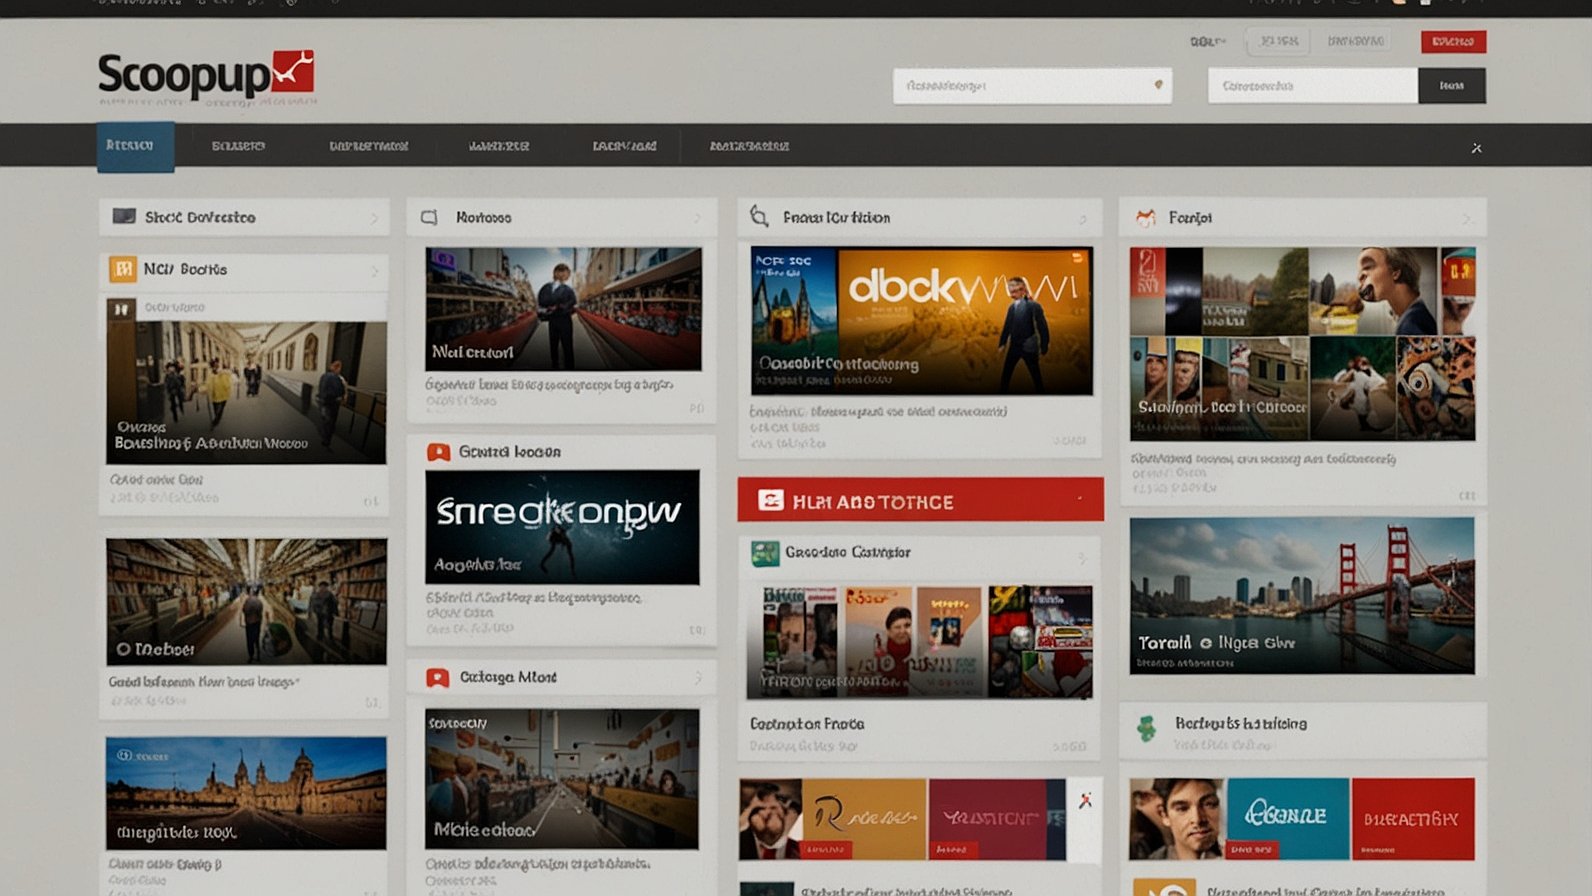1592x896 pixels.
Task: Click the orange icon beside NCN Boctis
Action: (123, 269)
